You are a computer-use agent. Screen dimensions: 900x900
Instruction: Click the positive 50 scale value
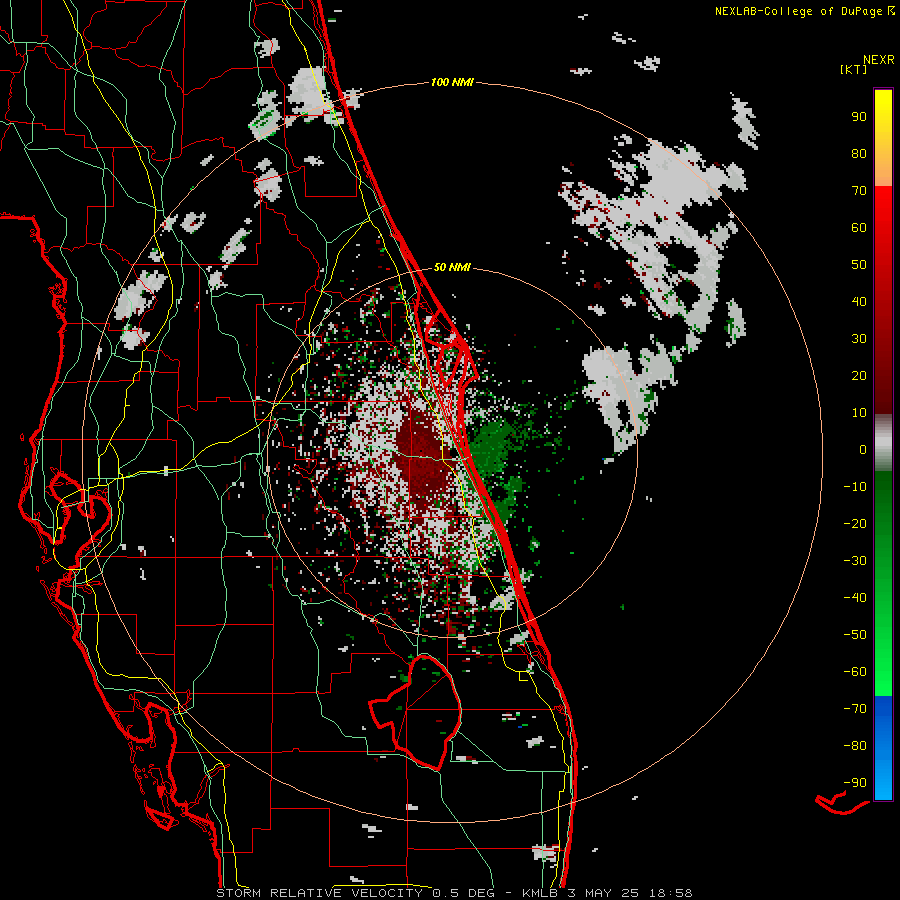click(859, 265)
